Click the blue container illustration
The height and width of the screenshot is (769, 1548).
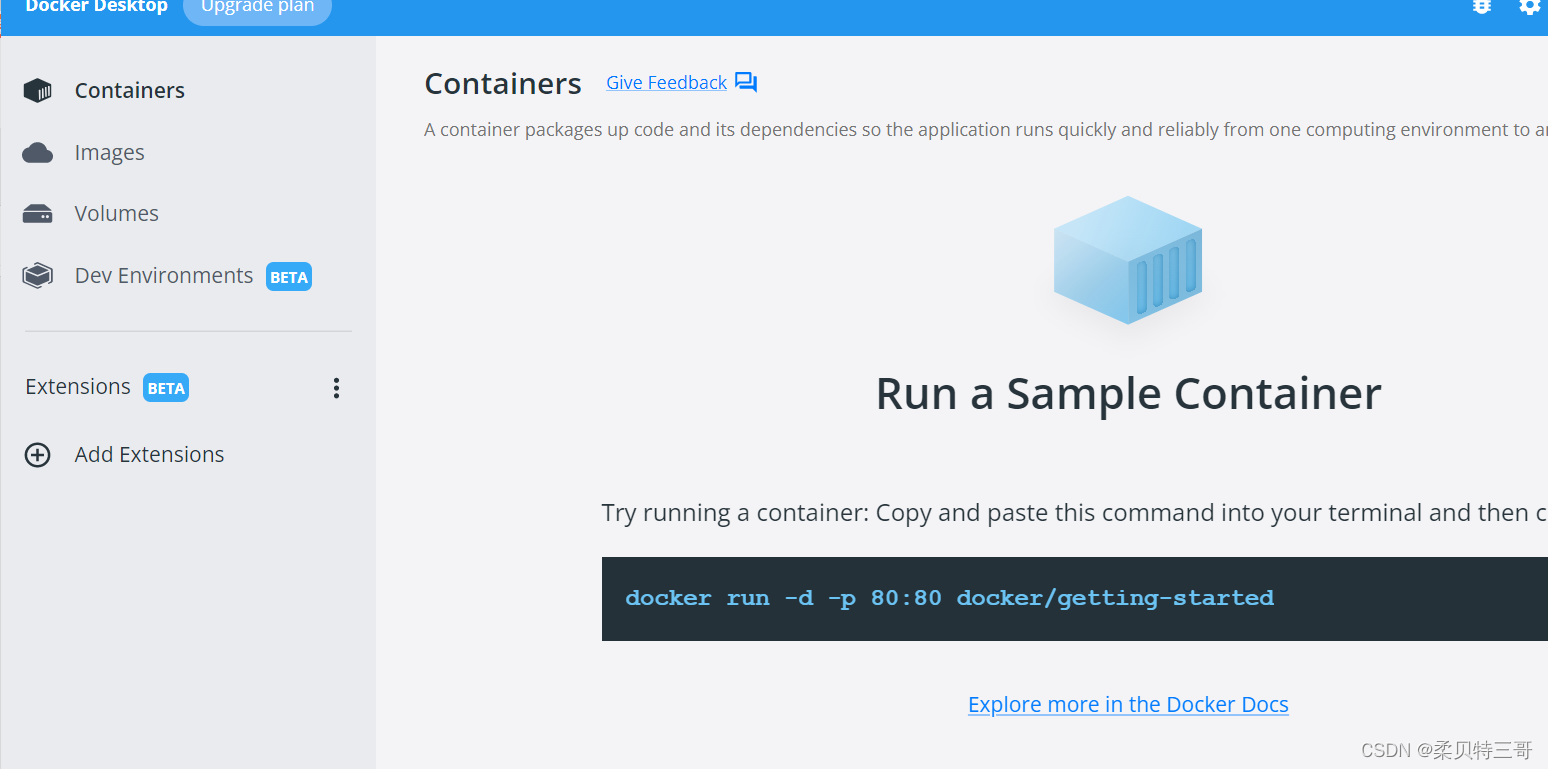[x=1128, y=260]
